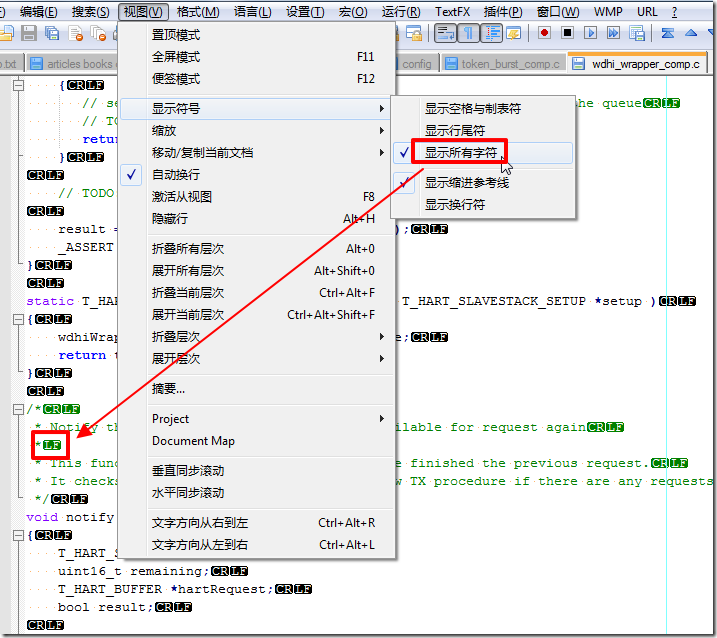Start macro recording with the red dot icon
The image size is (717, 638).
(x=544, y=33)
